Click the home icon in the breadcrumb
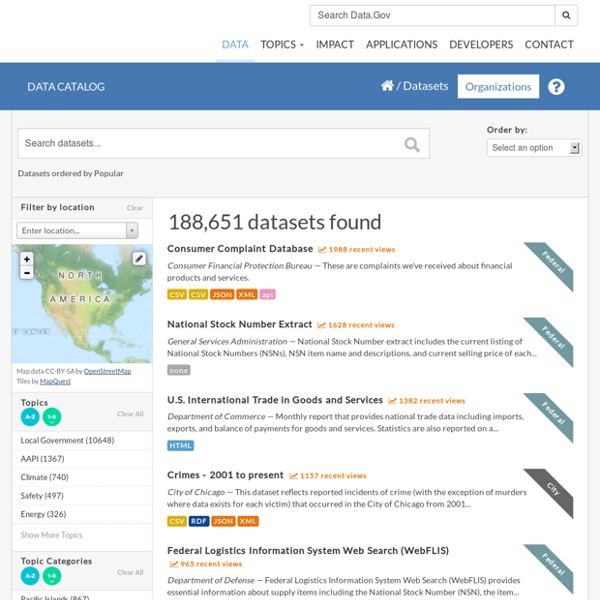This screenshot has height=600, width=600. tap(387, 85)
